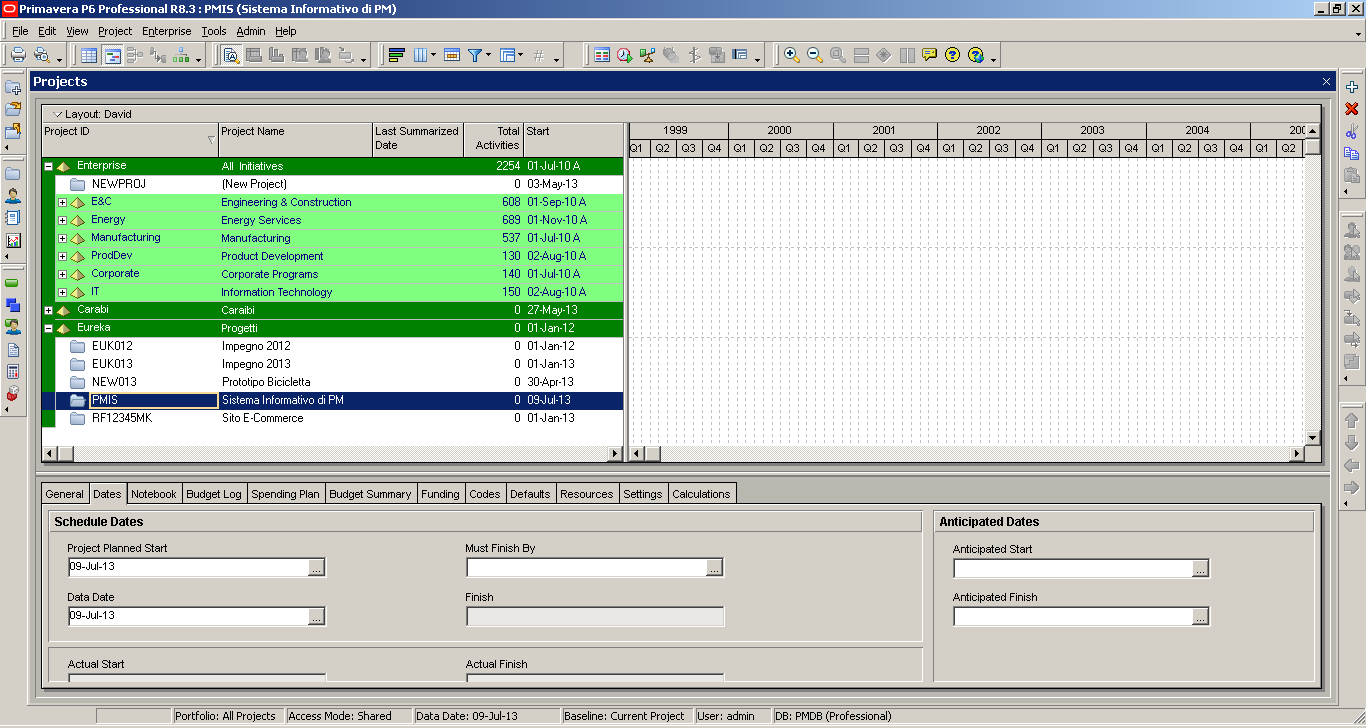
Task: Click the browse button for Project Planned Start
Action: 317,568
